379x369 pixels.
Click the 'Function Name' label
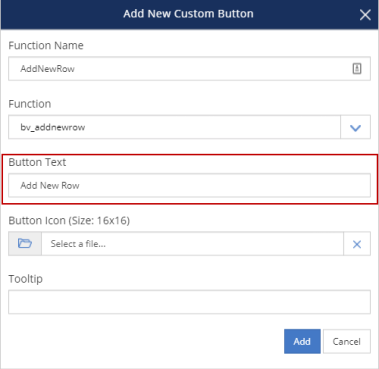click(46, 45)
